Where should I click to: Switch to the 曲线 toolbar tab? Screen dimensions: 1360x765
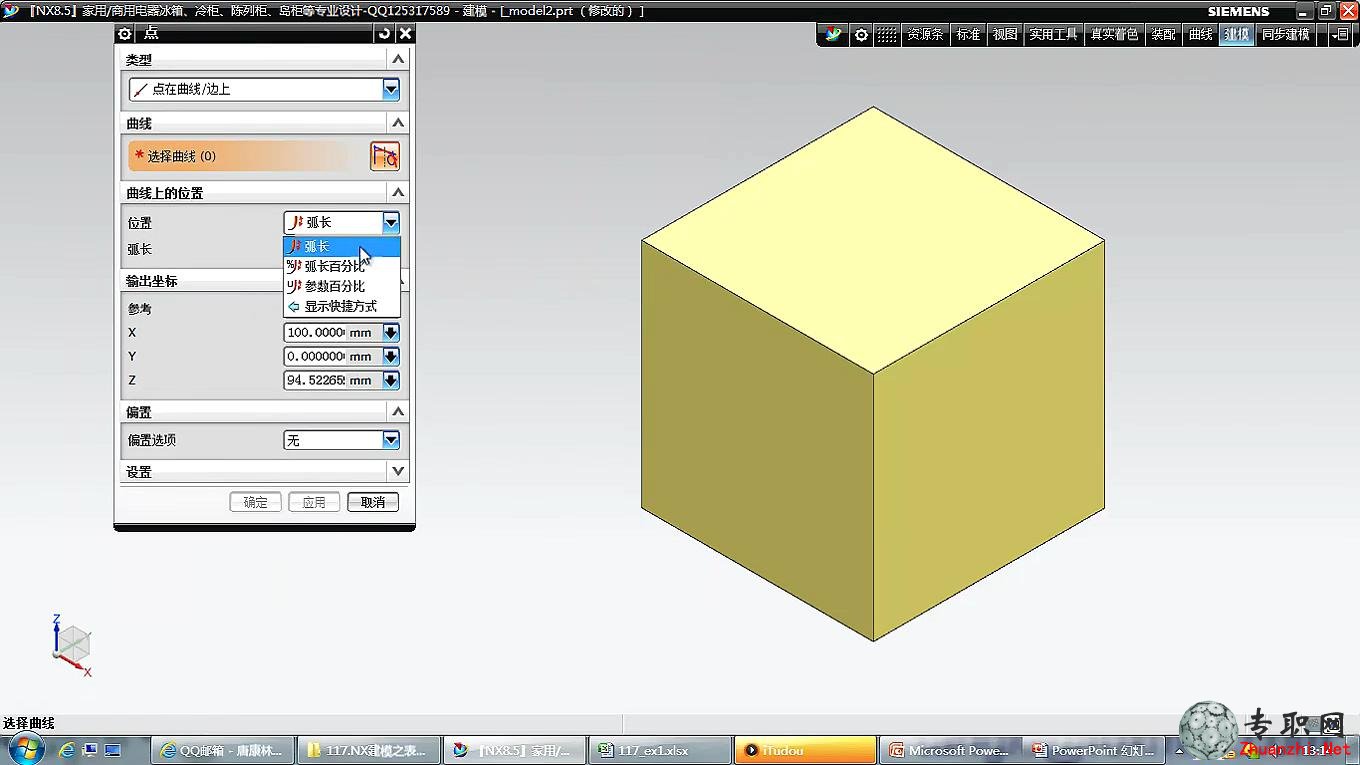coord(1200,35)
